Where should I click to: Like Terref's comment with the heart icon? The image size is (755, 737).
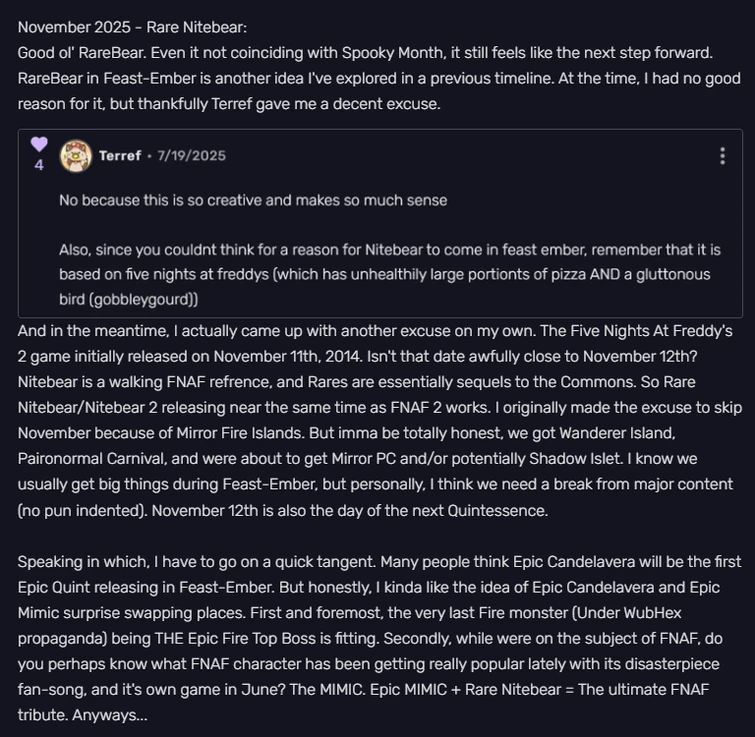point(39,144)
